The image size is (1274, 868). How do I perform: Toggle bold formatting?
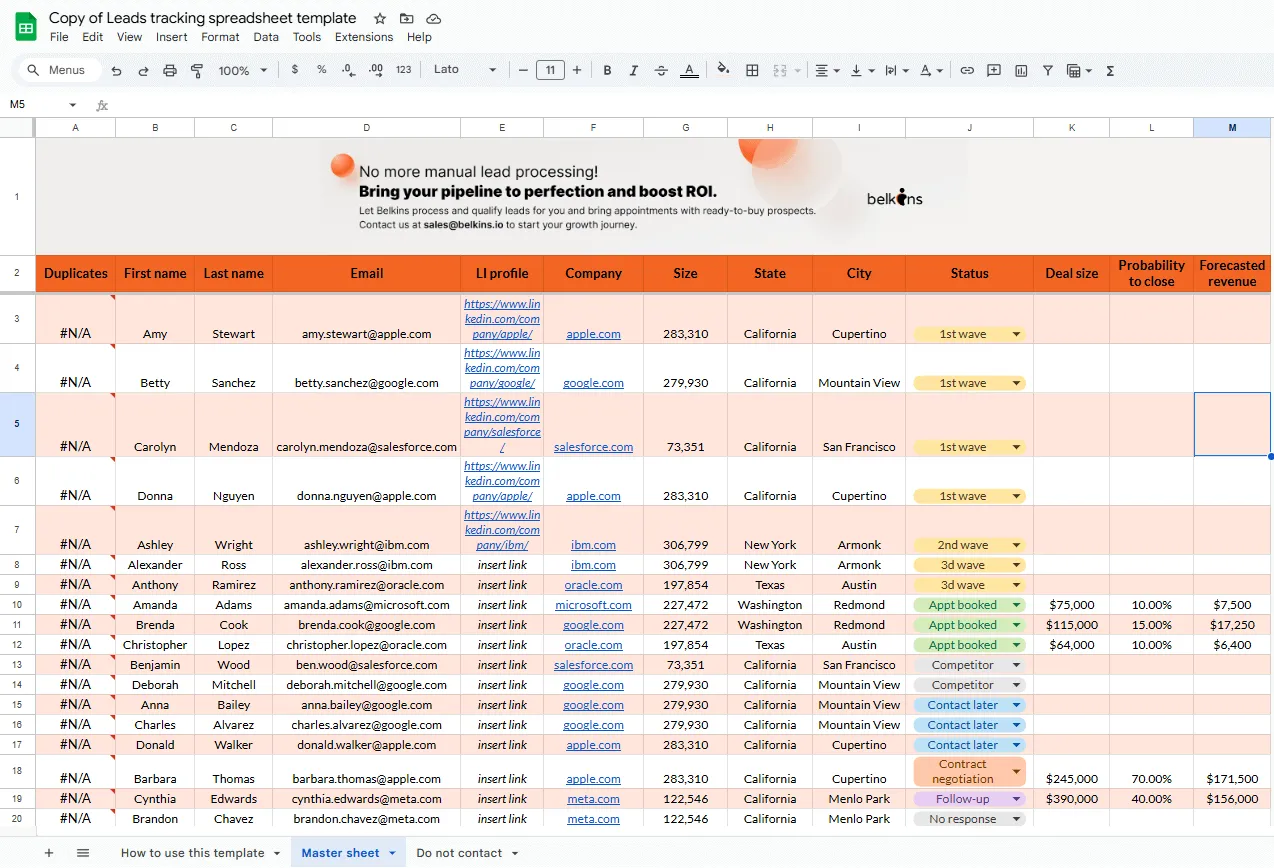coord(607,70)
